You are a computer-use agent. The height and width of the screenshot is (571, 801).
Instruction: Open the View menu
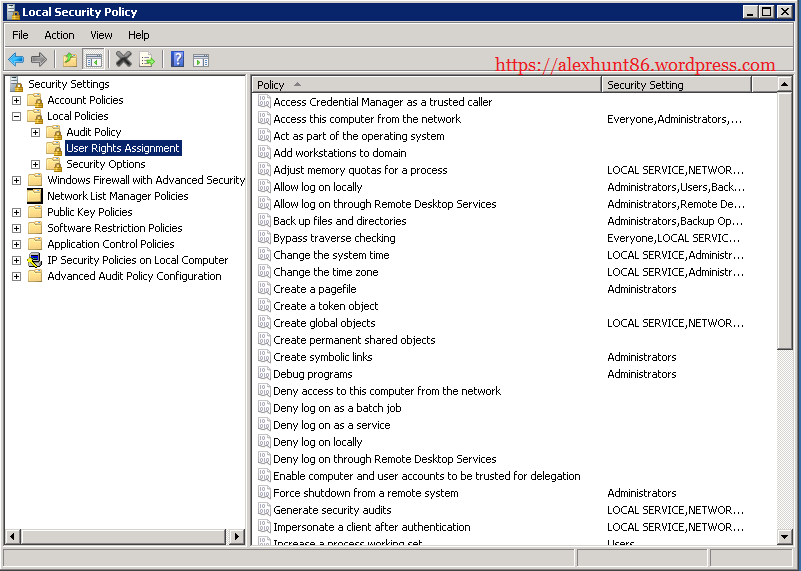coord(101,35)
